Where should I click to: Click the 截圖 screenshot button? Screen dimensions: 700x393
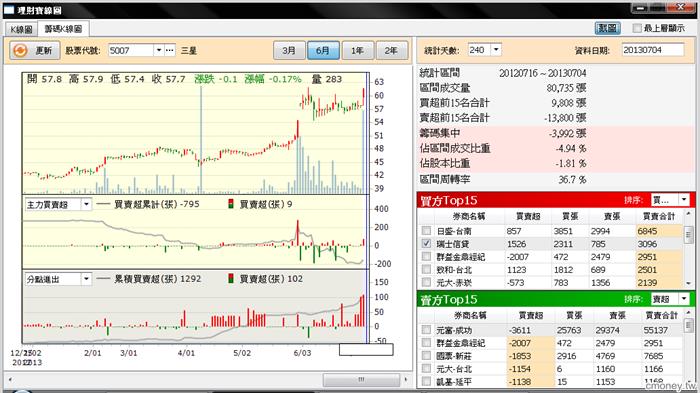[x=608, y=28]
